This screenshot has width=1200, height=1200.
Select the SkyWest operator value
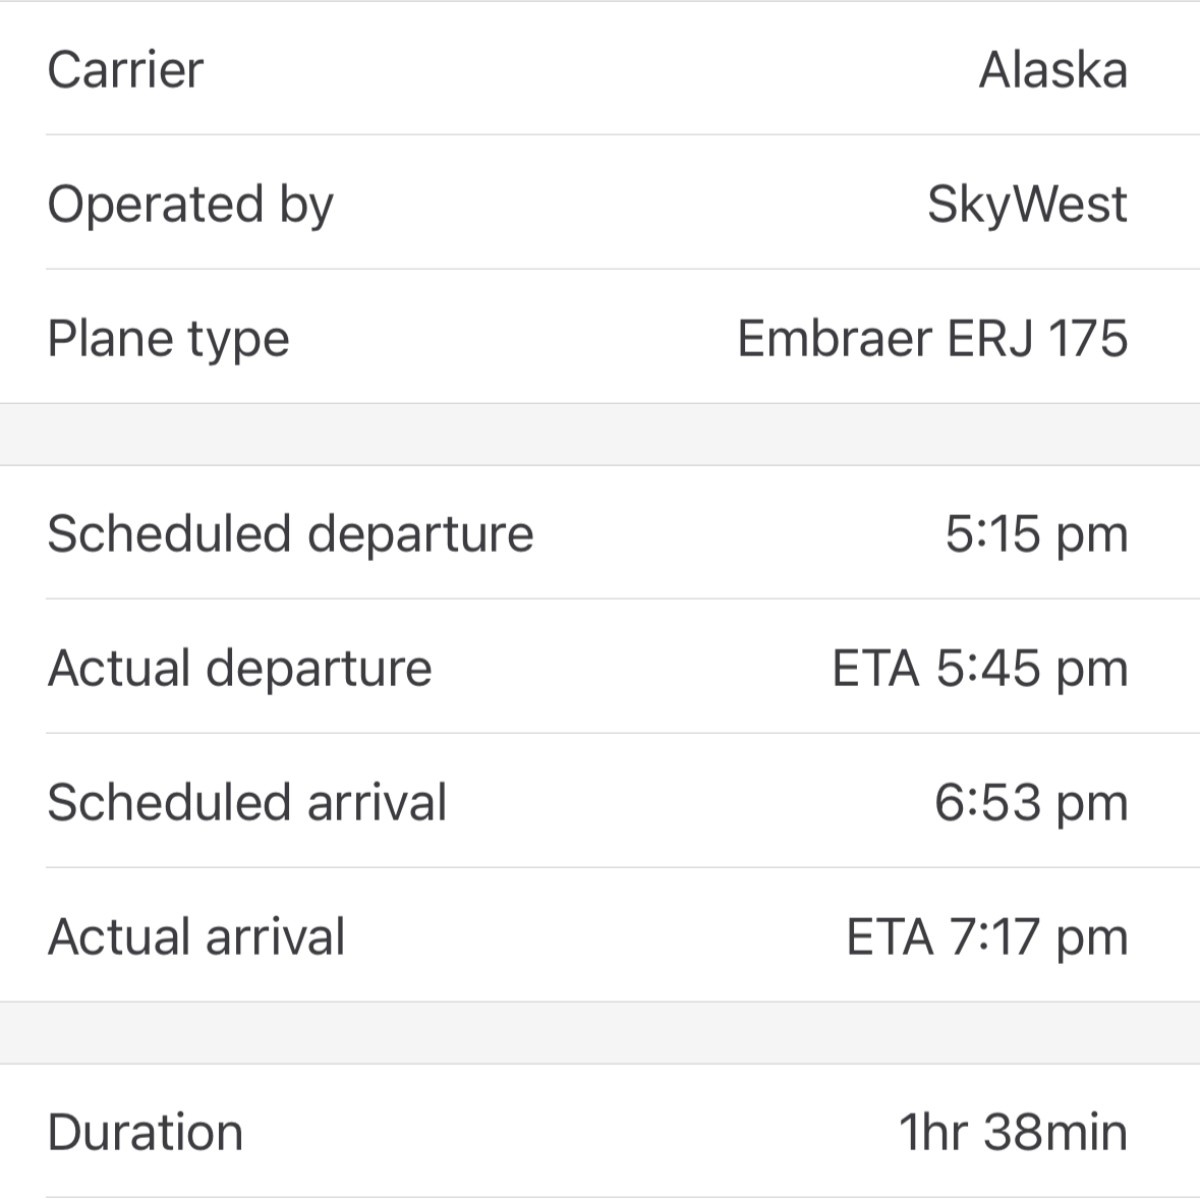click(1027, 205)
